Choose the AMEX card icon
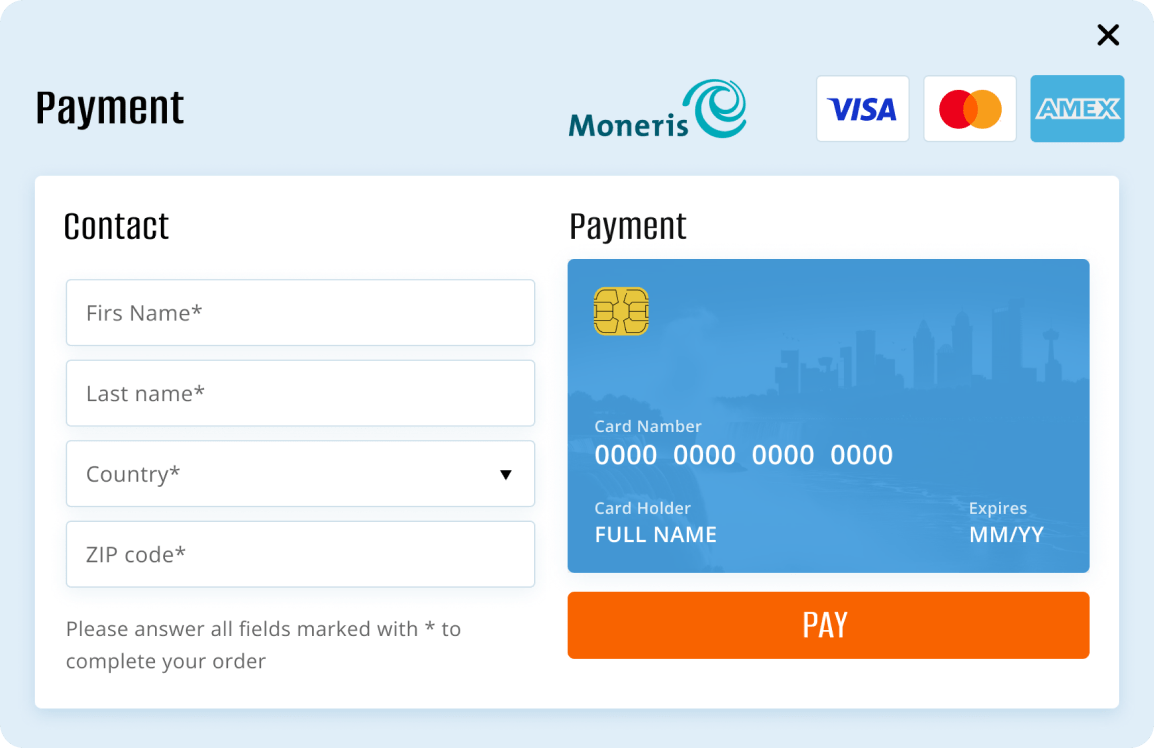The width and height of the screenshot is (1154, 748). 1077,108
